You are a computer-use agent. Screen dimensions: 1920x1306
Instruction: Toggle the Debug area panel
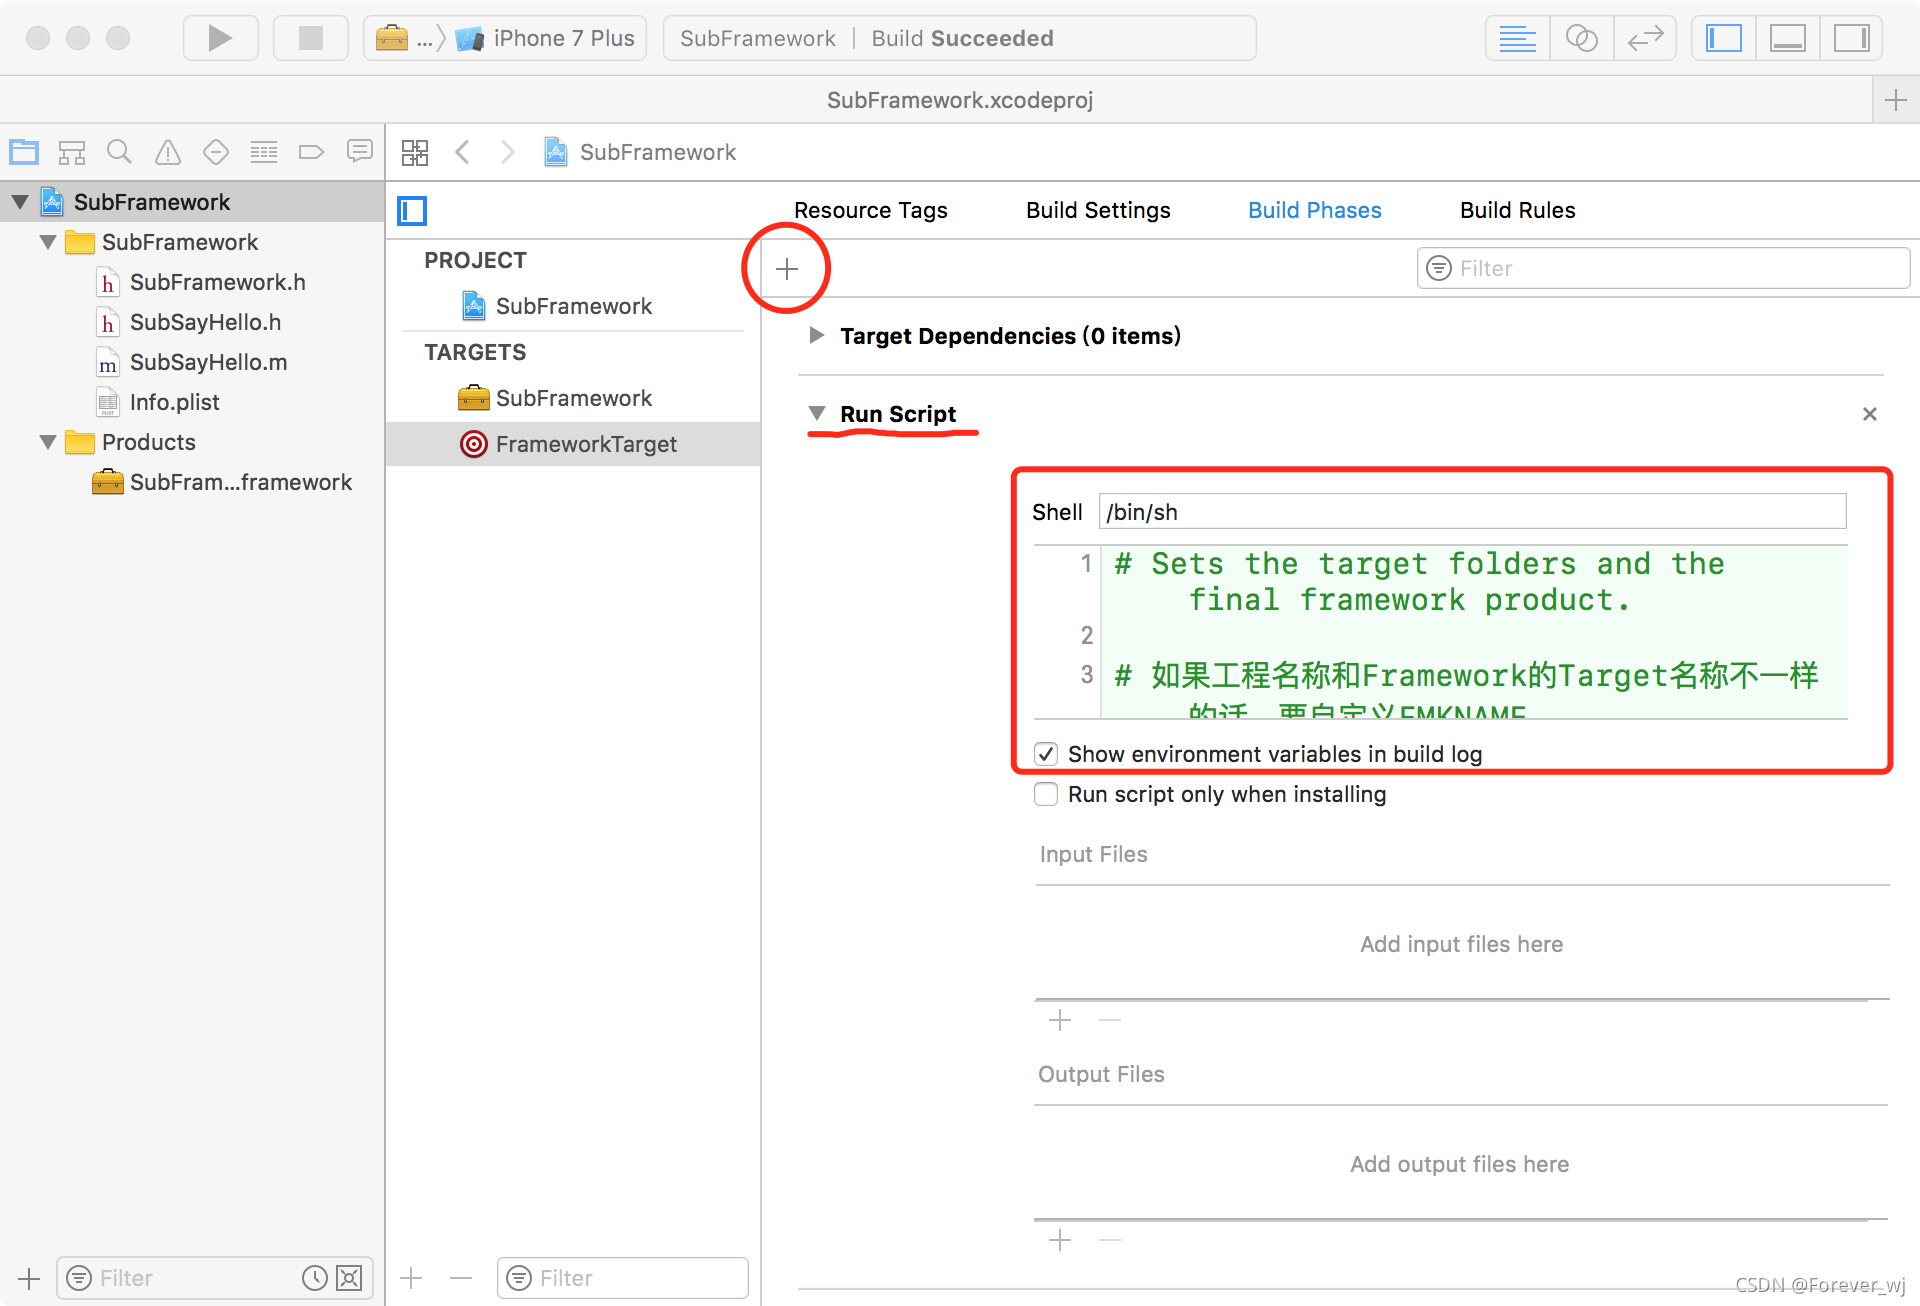(1787, 38)
